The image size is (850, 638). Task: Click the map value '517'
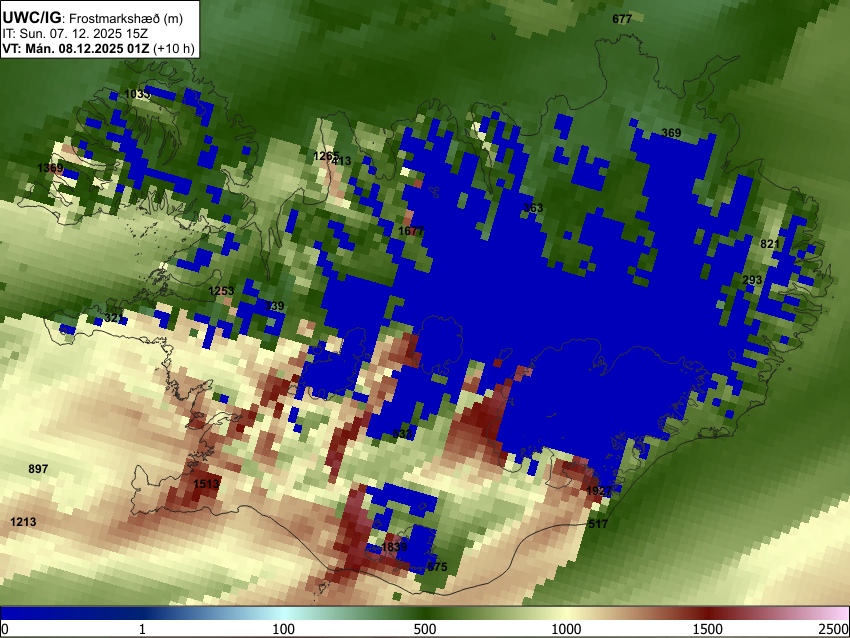tap(598, 524)
